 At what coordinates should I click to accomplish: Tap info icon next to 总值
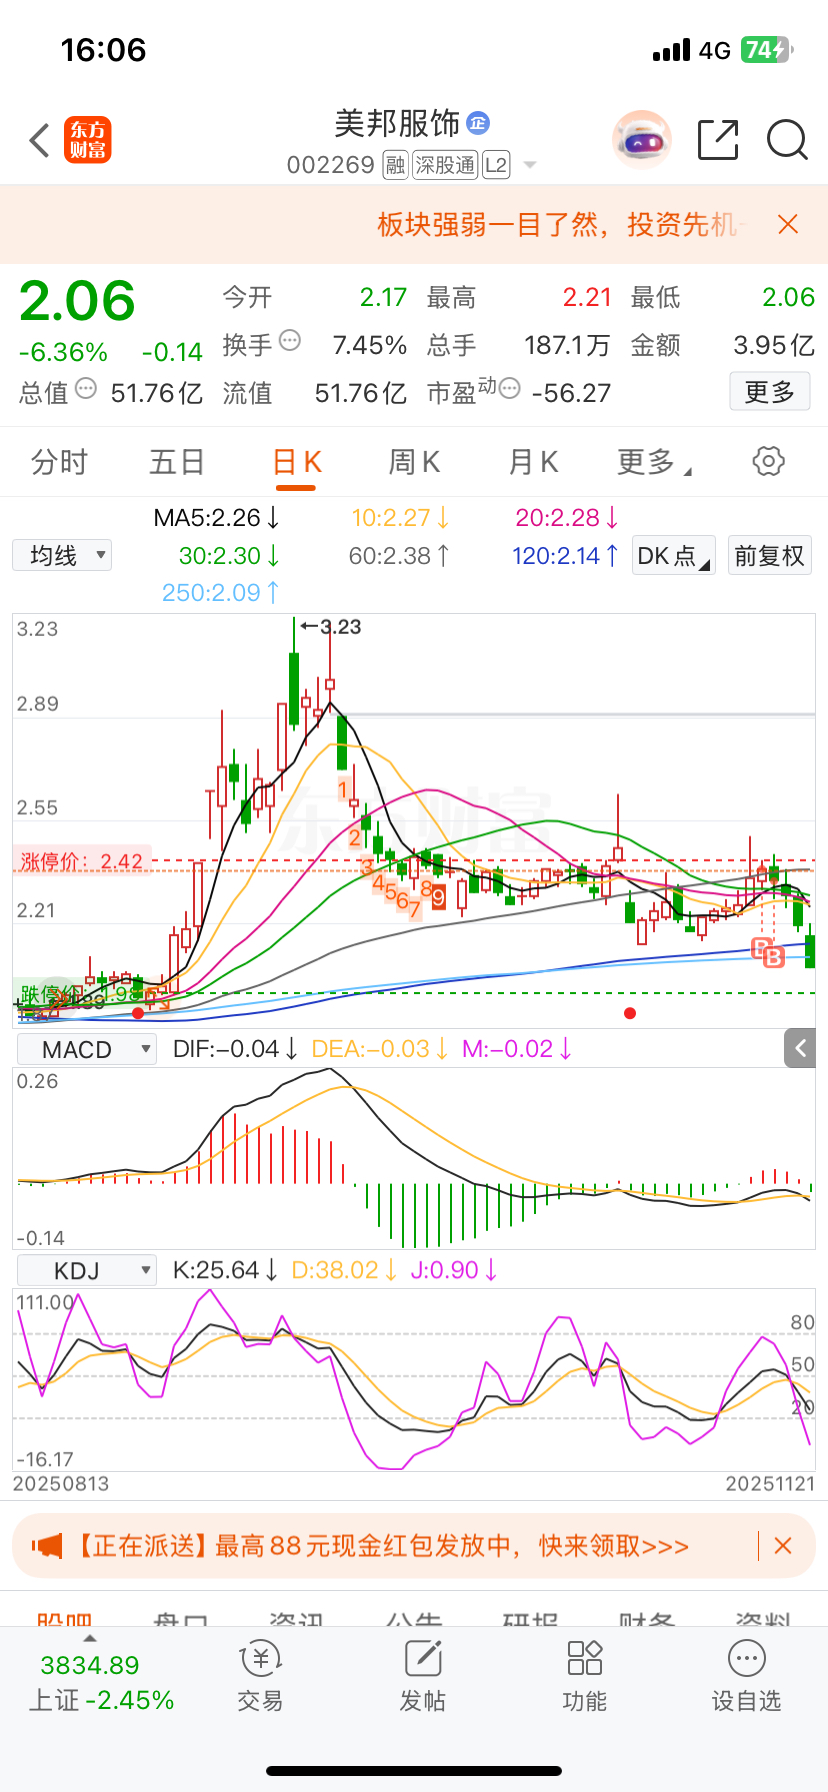pos(86,389)
